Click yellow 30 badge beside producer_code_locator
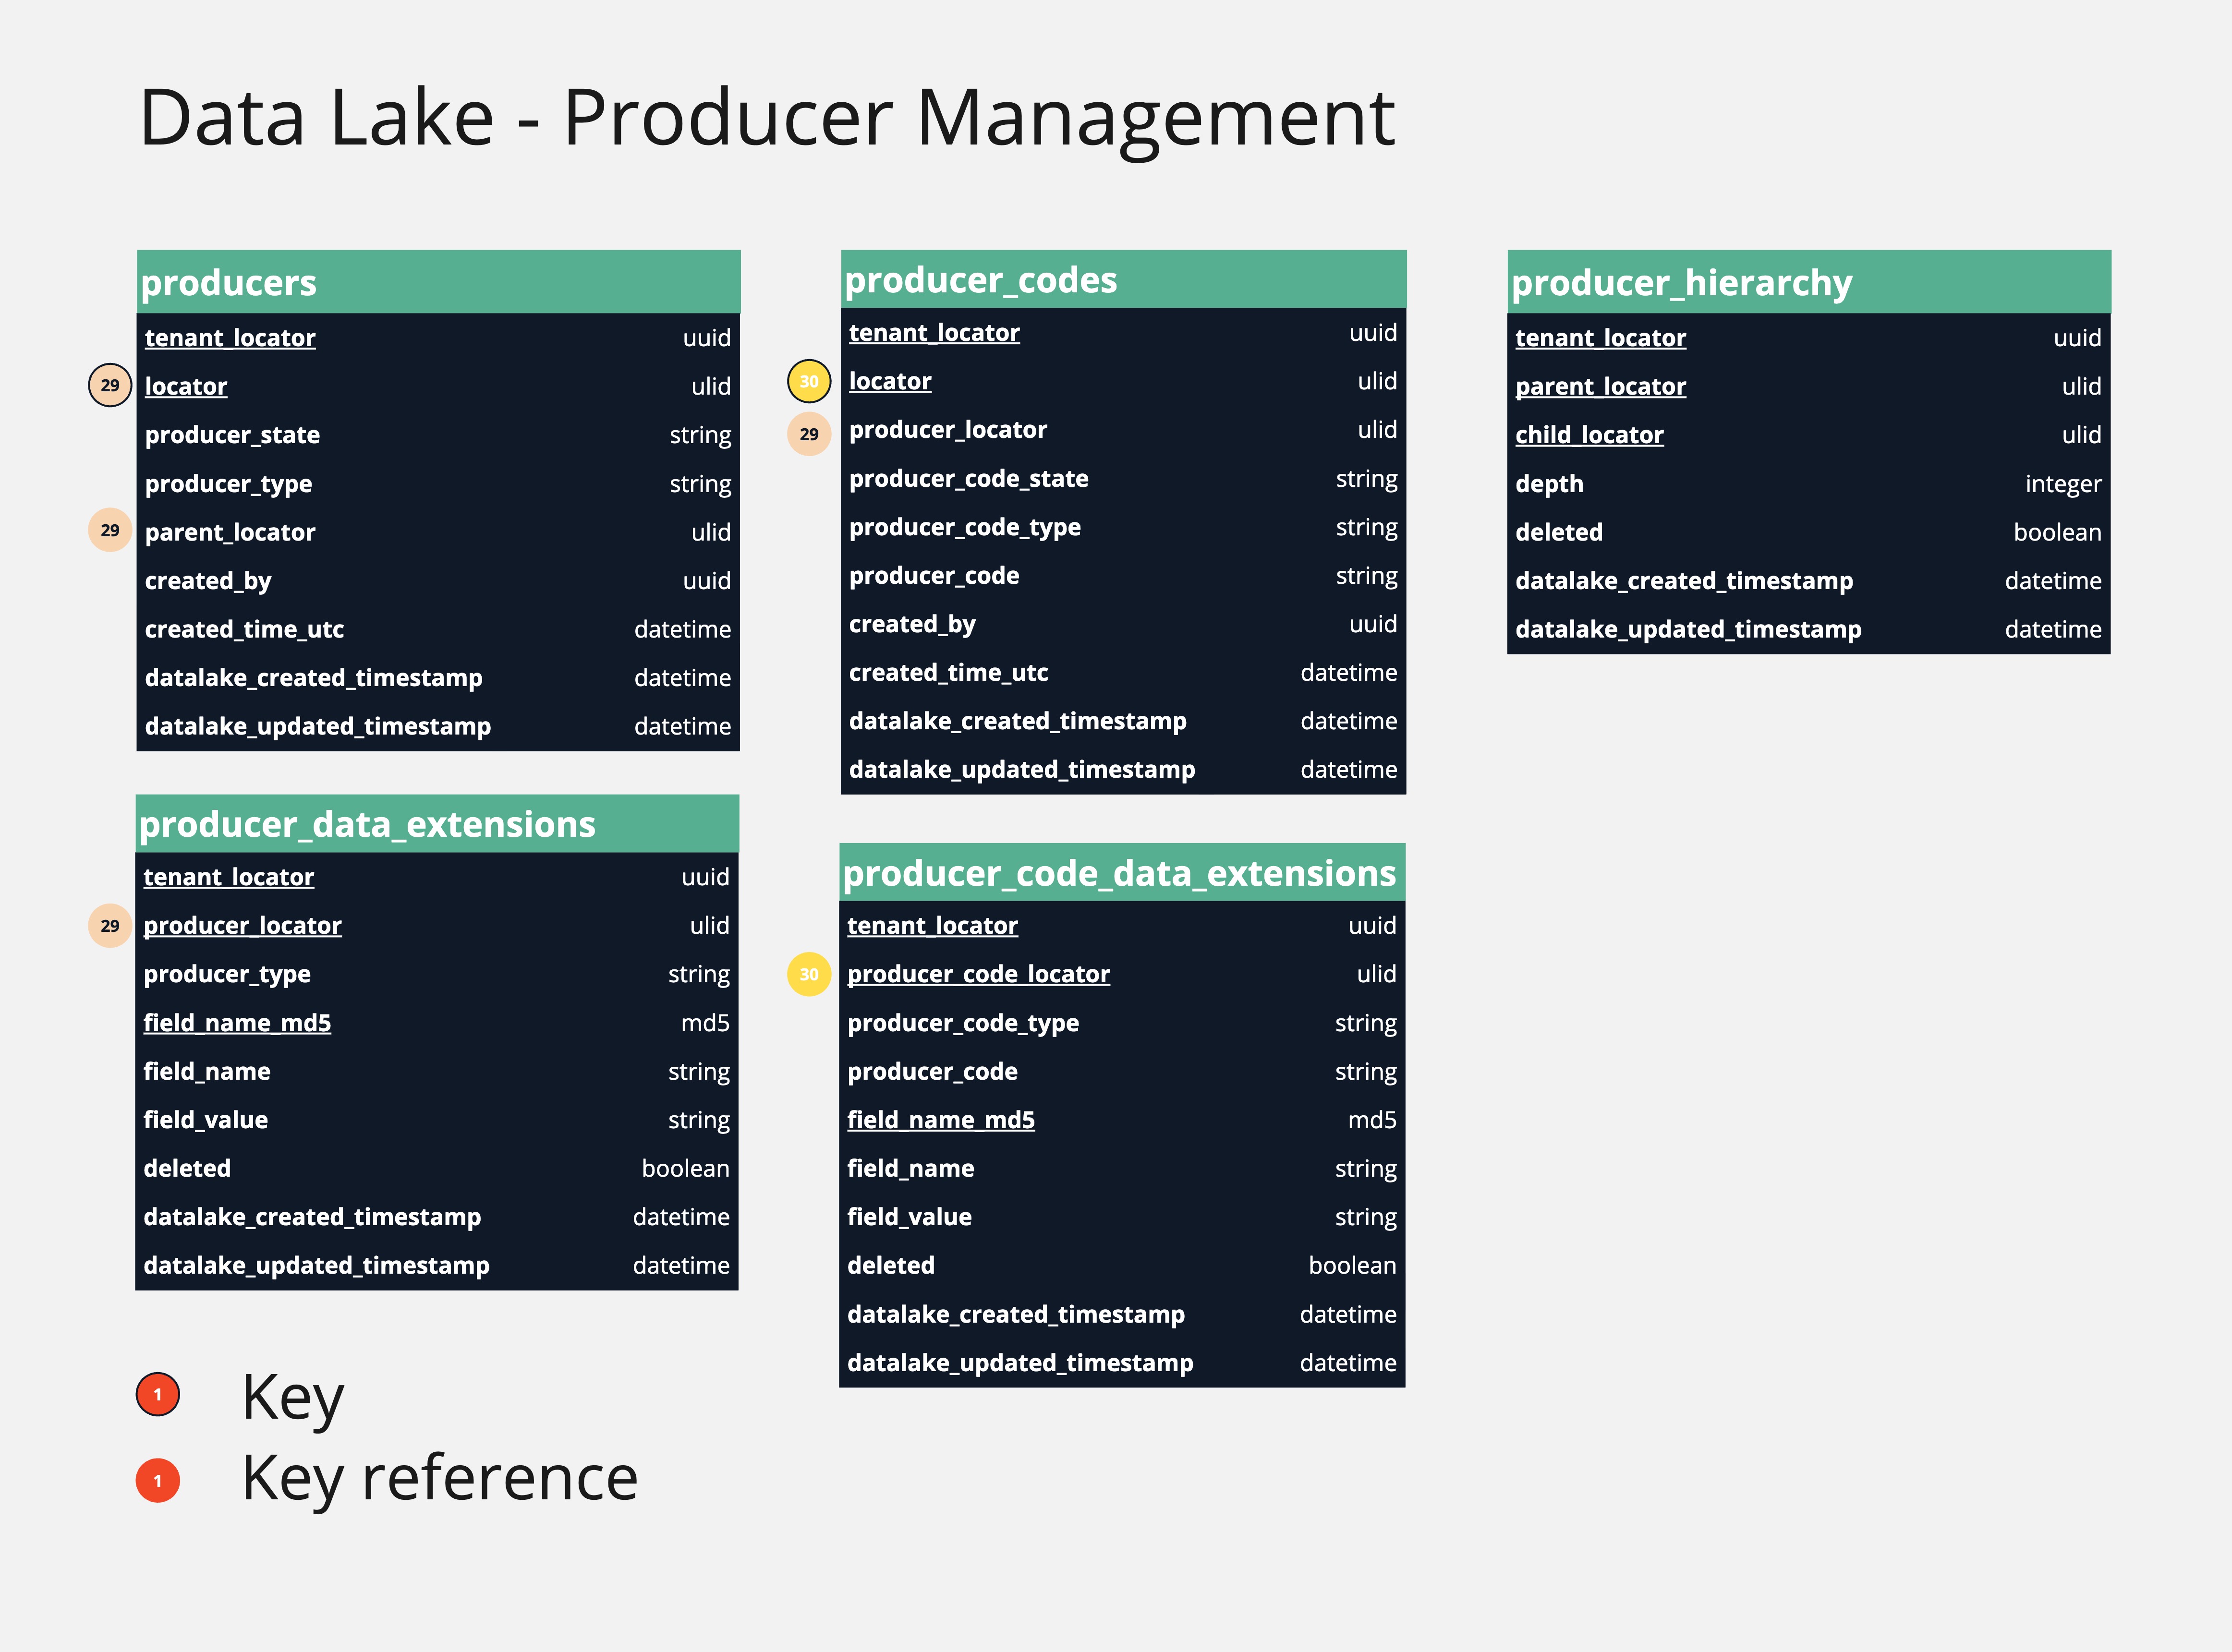Screen dimensions: 2232x1652 (809, 974)
